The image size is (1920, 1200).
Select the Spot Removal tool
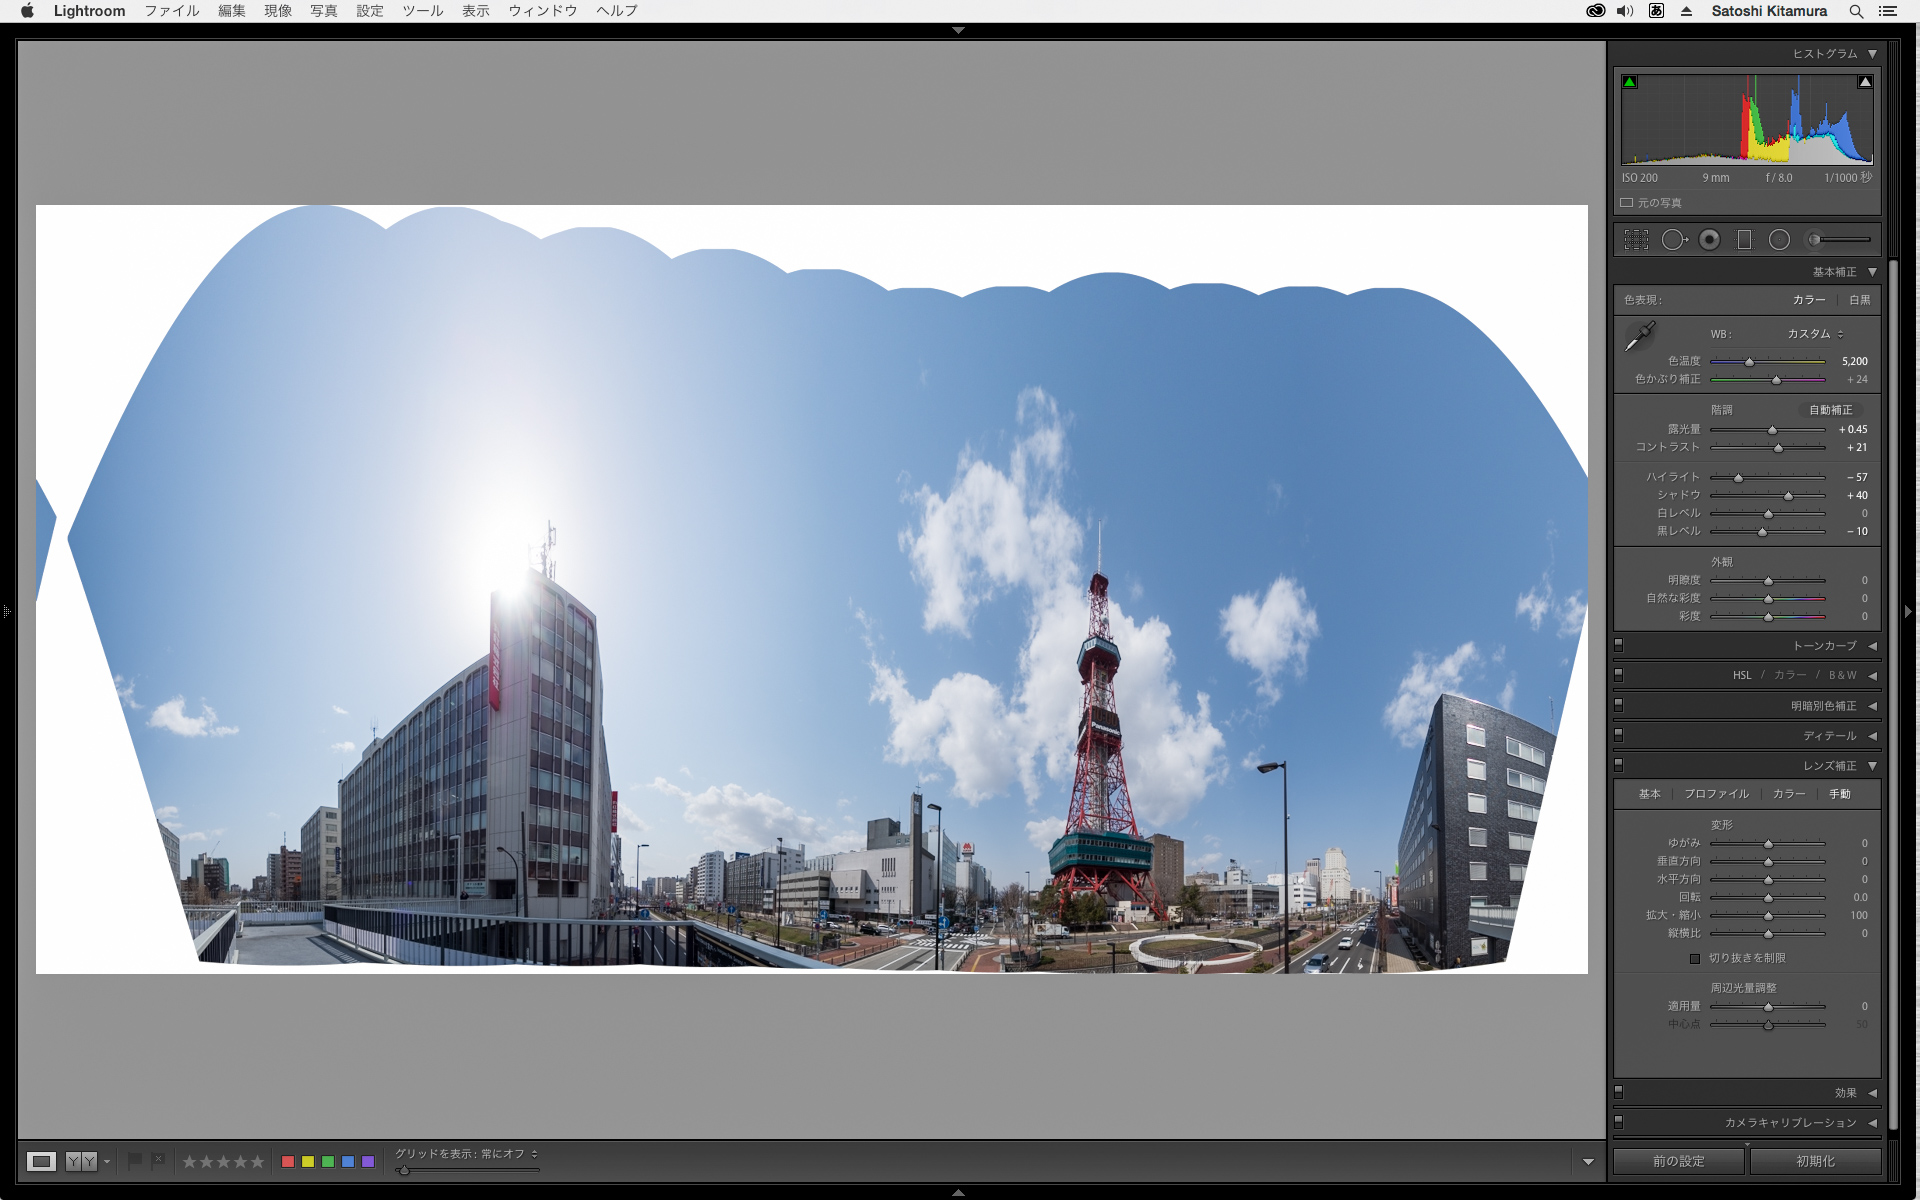pyautogui.click(x=1673, y=240)
